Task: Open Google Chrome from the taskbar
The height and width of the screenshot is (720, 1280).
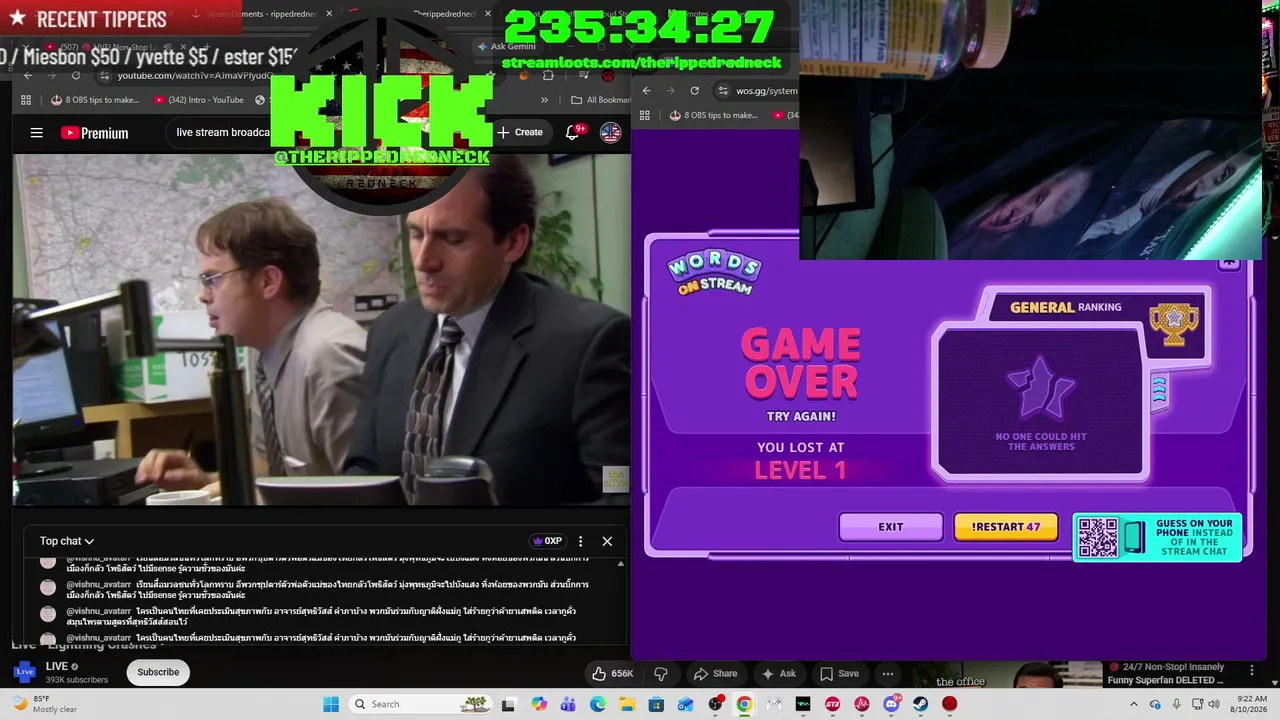Action: tap(744, 704)
